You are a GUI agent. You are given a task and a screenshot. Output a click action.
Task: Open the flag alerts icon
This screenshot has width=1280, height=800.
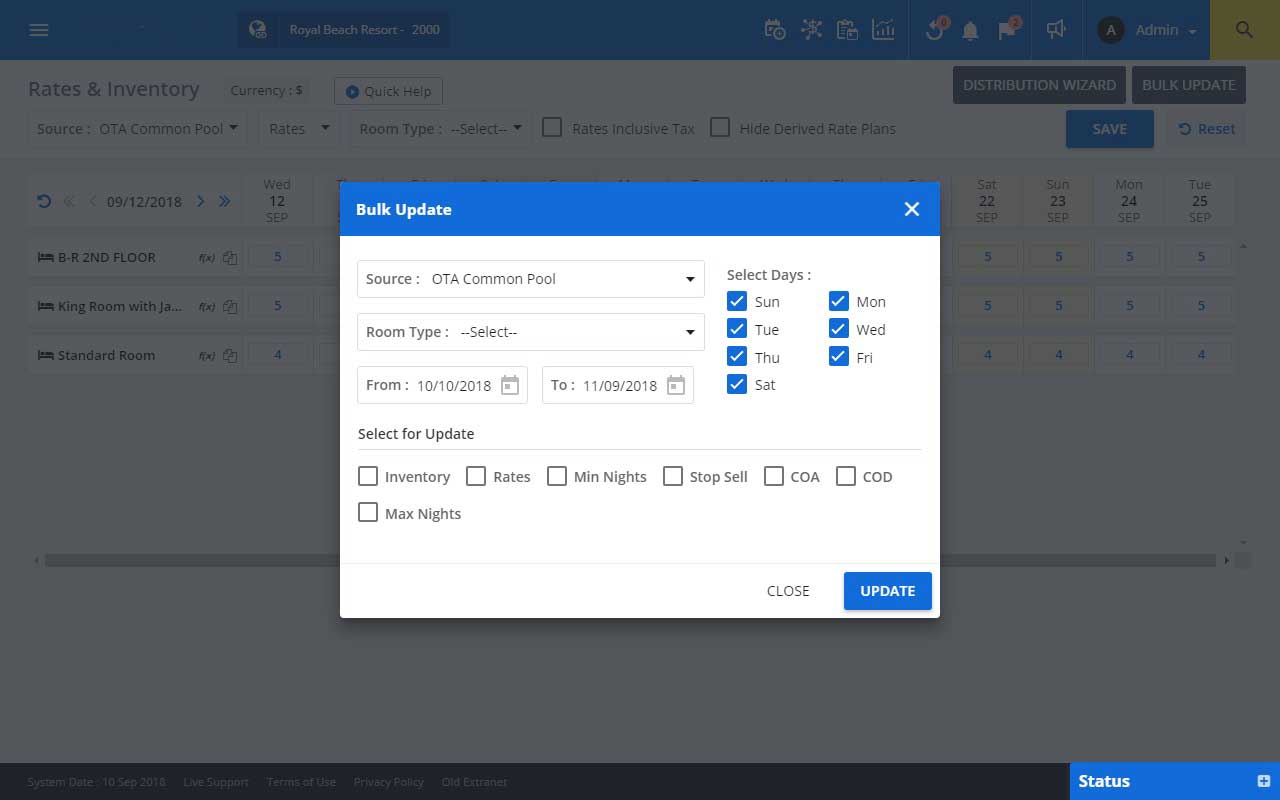tap(1007, 29)
